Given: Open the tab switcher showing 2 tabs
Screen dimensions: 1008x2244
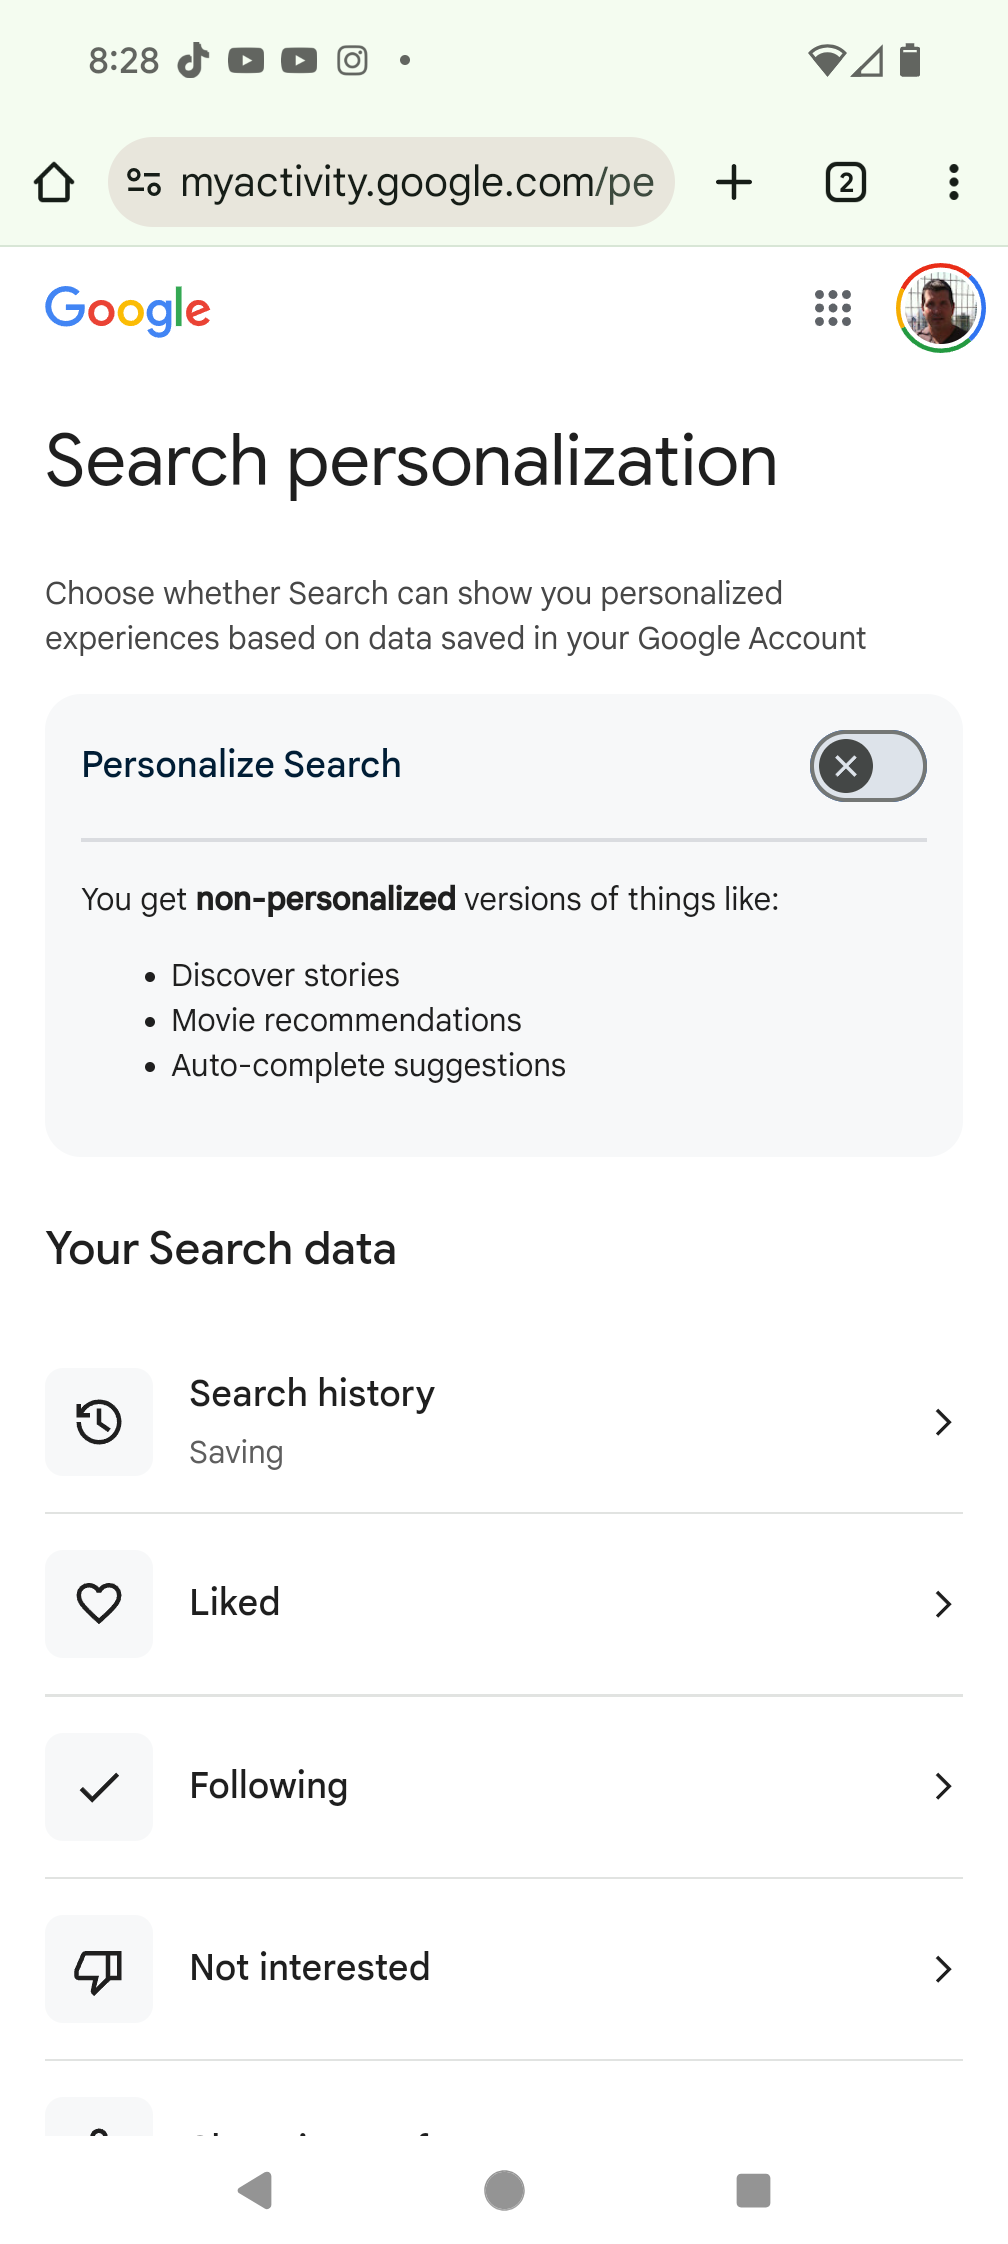Looking at the screenshot, I should coord(846,183).
